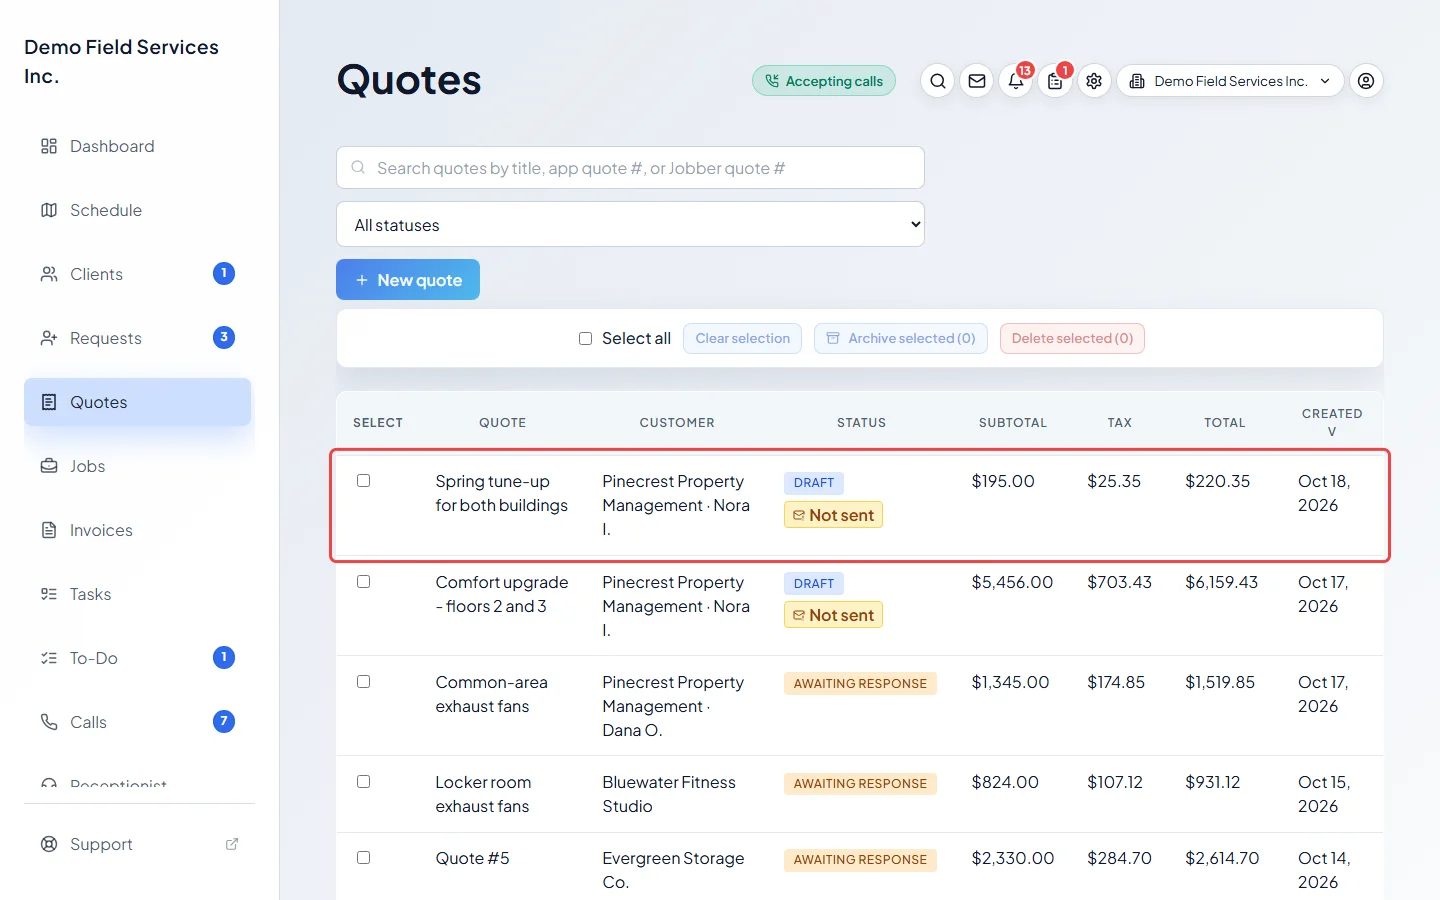Click the Dashboard sidebar icon
The width and height of the screenshot is (1440, 900).
(49, 146)
